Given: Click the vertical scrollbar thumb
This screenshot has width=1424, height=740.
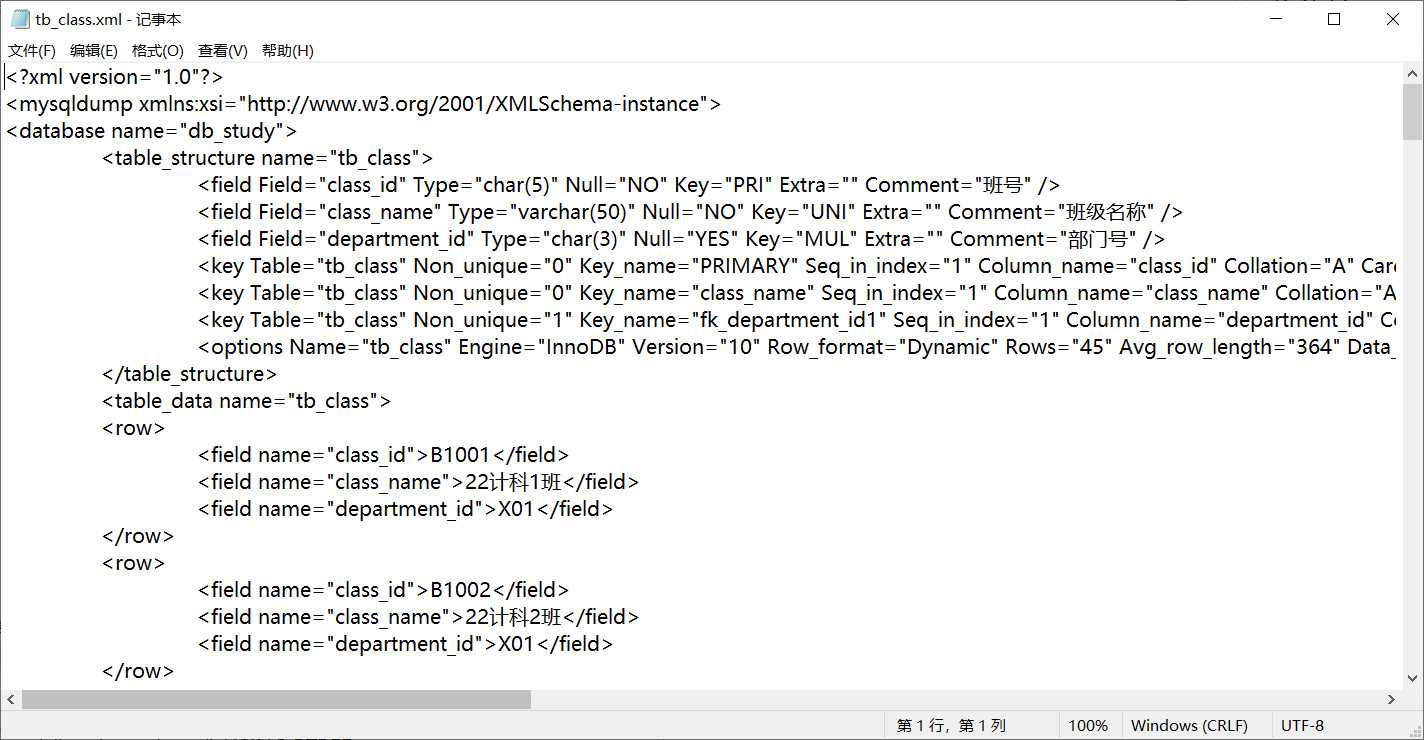Looking at the screenshot, I should pyautogui.click(x=1411, y=112).
